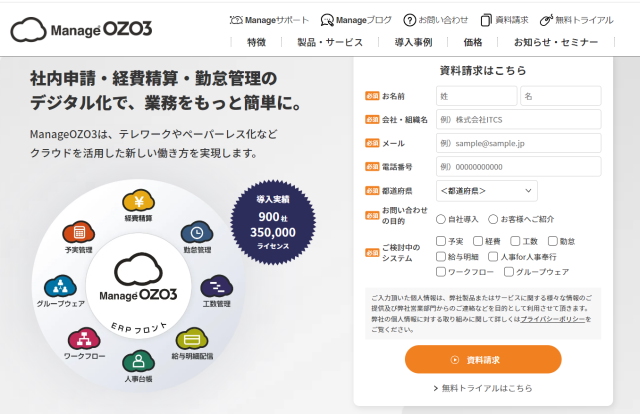Image resolution: width=640 pixels, height=414 pixels.
Task: Check the 勤怠 checkbox
Action: 553,241
